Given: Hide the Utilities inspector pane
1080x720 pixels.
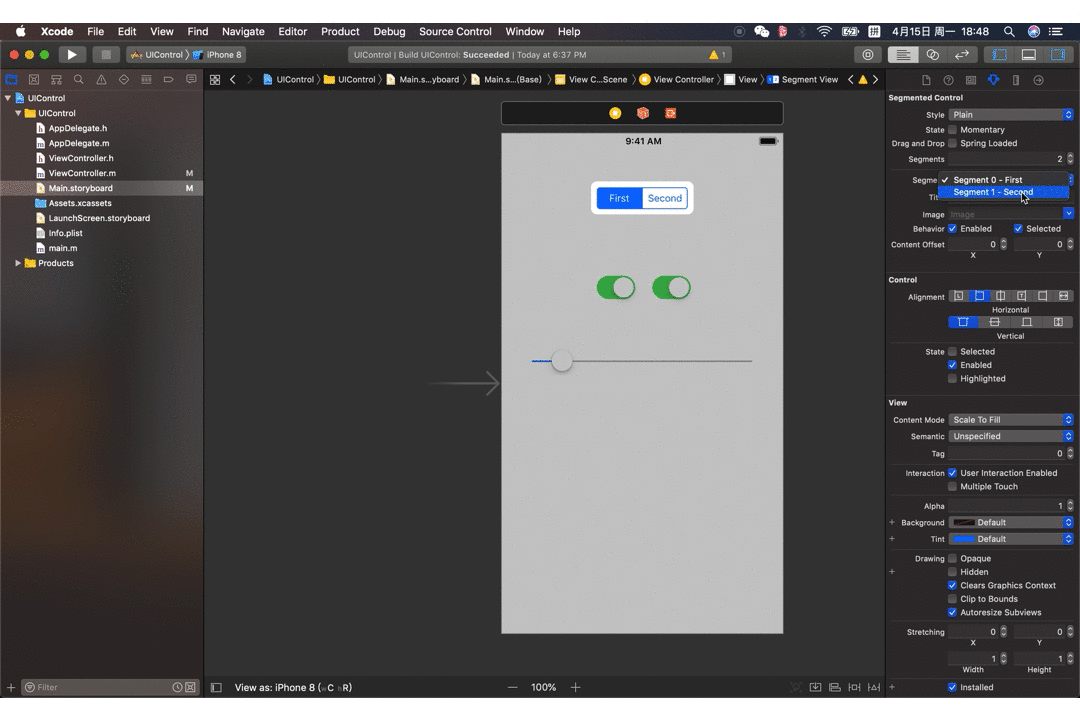Looking at the screenshot, I should pos(1058,54).
